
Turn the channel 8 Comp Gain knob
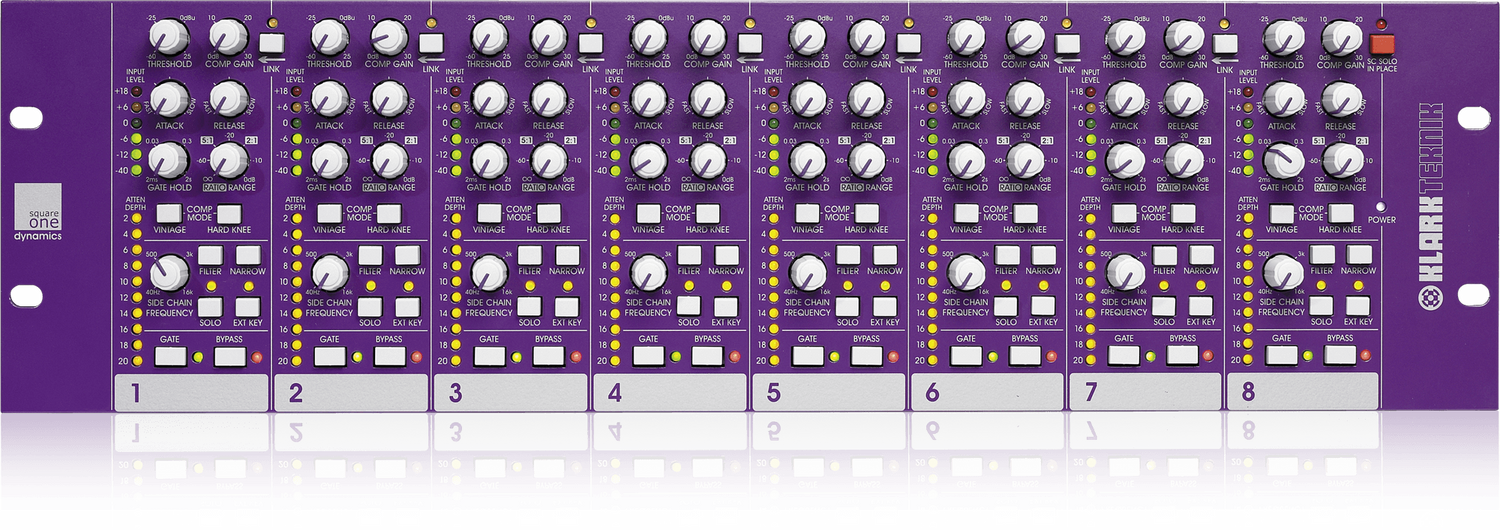[1342, 38]
